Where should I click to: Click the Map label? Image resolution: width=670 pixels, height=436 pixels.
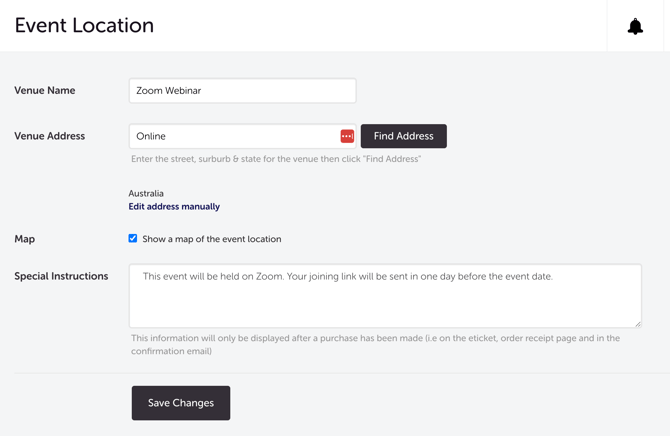(25, 239)
